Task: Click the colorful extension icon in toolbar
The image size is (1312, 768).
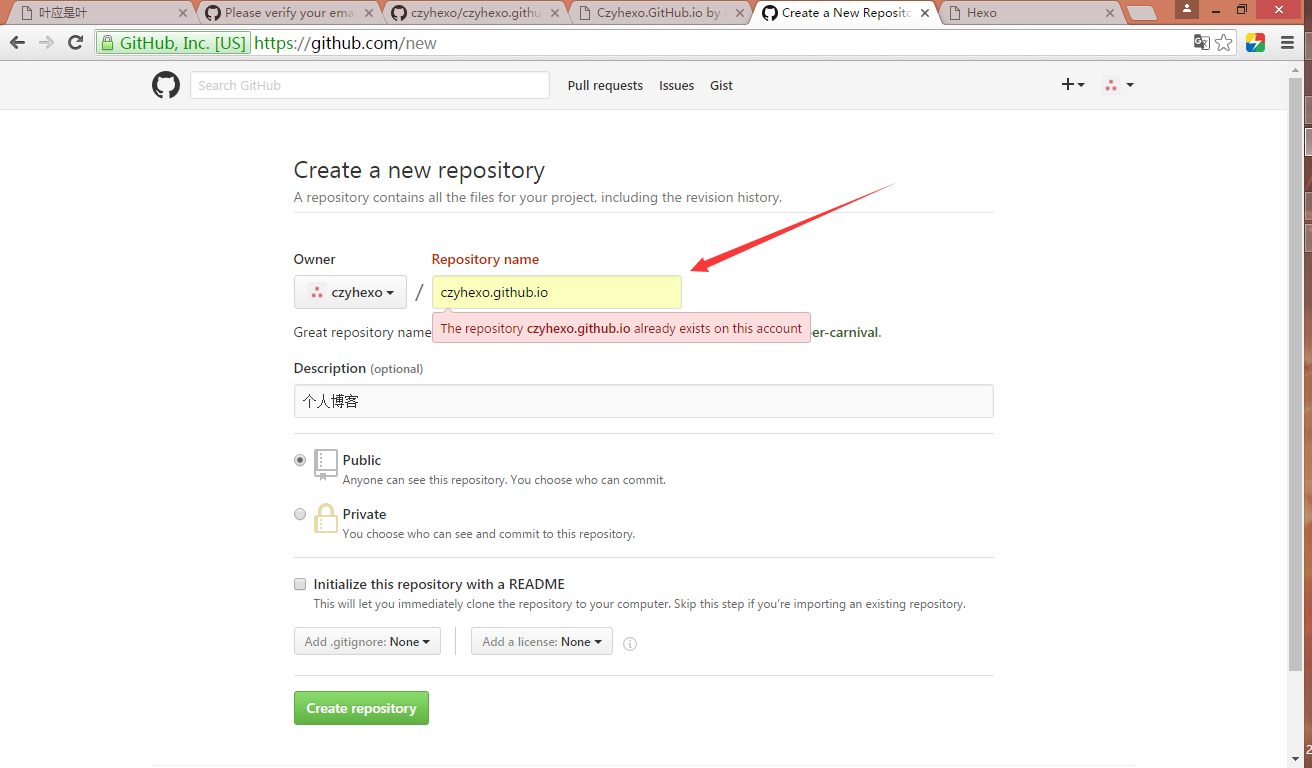Action: [x=1256, y=43]
